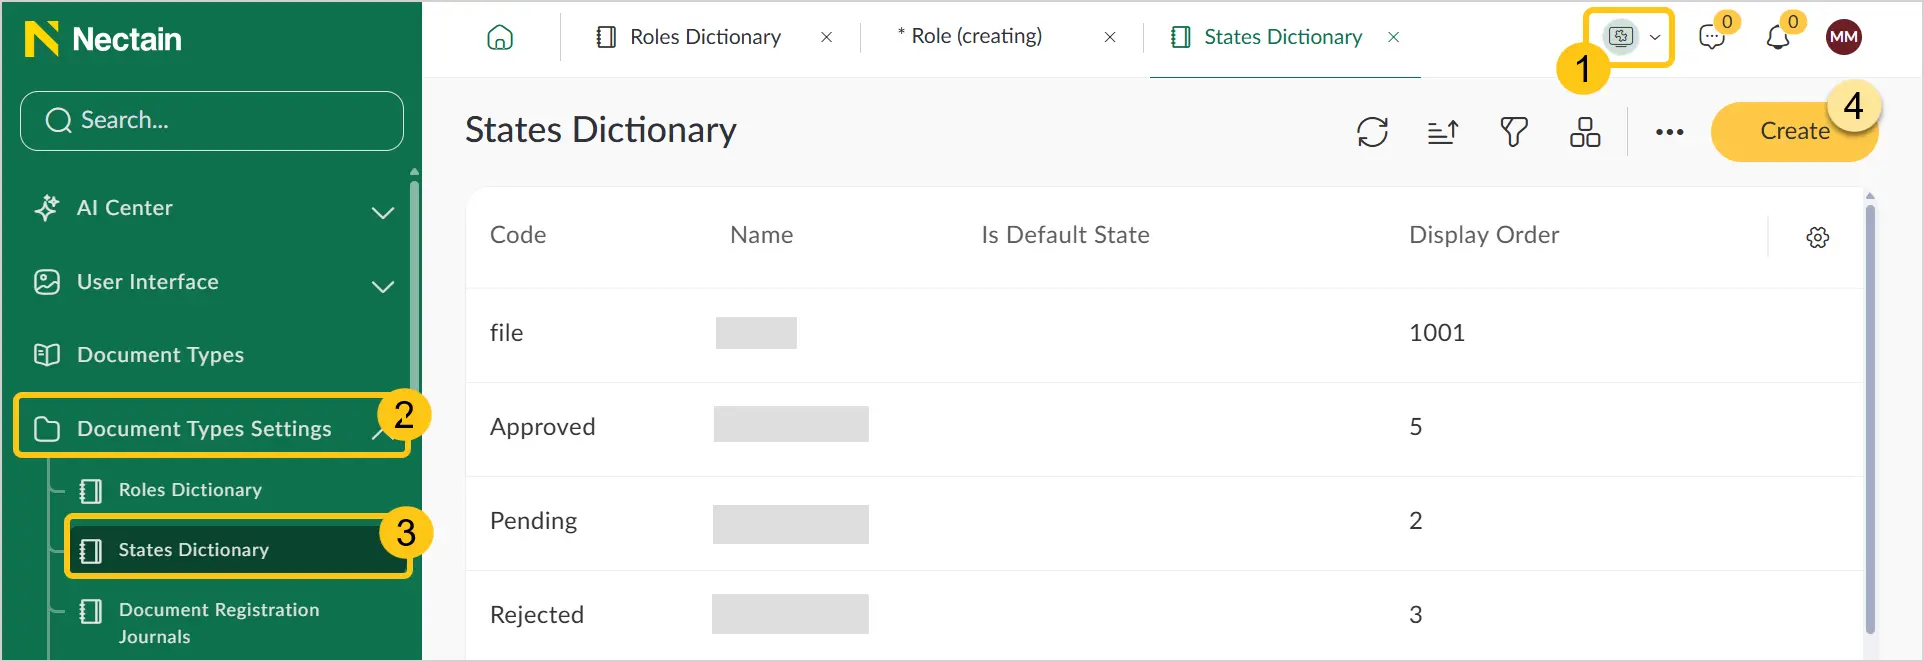Open the three-dots more actions menu
This screenshot has height=662, width=1924.
(1669, 132)
